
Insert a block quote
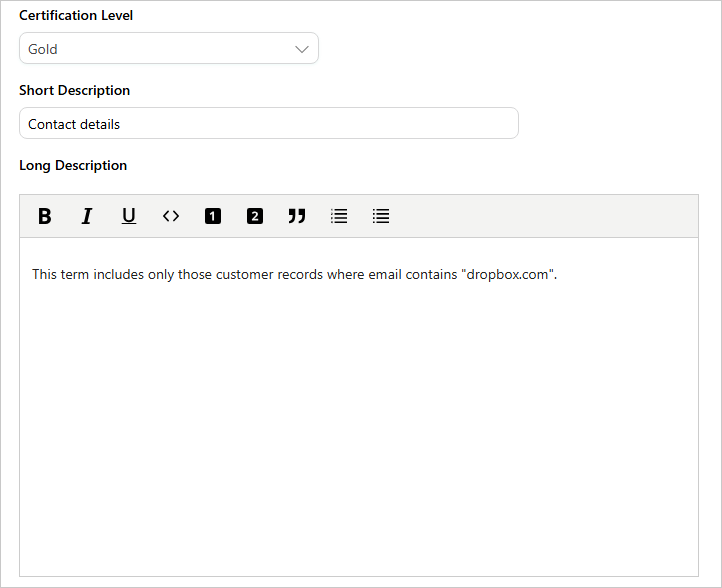pyautogui.click(x=297, y=216)
